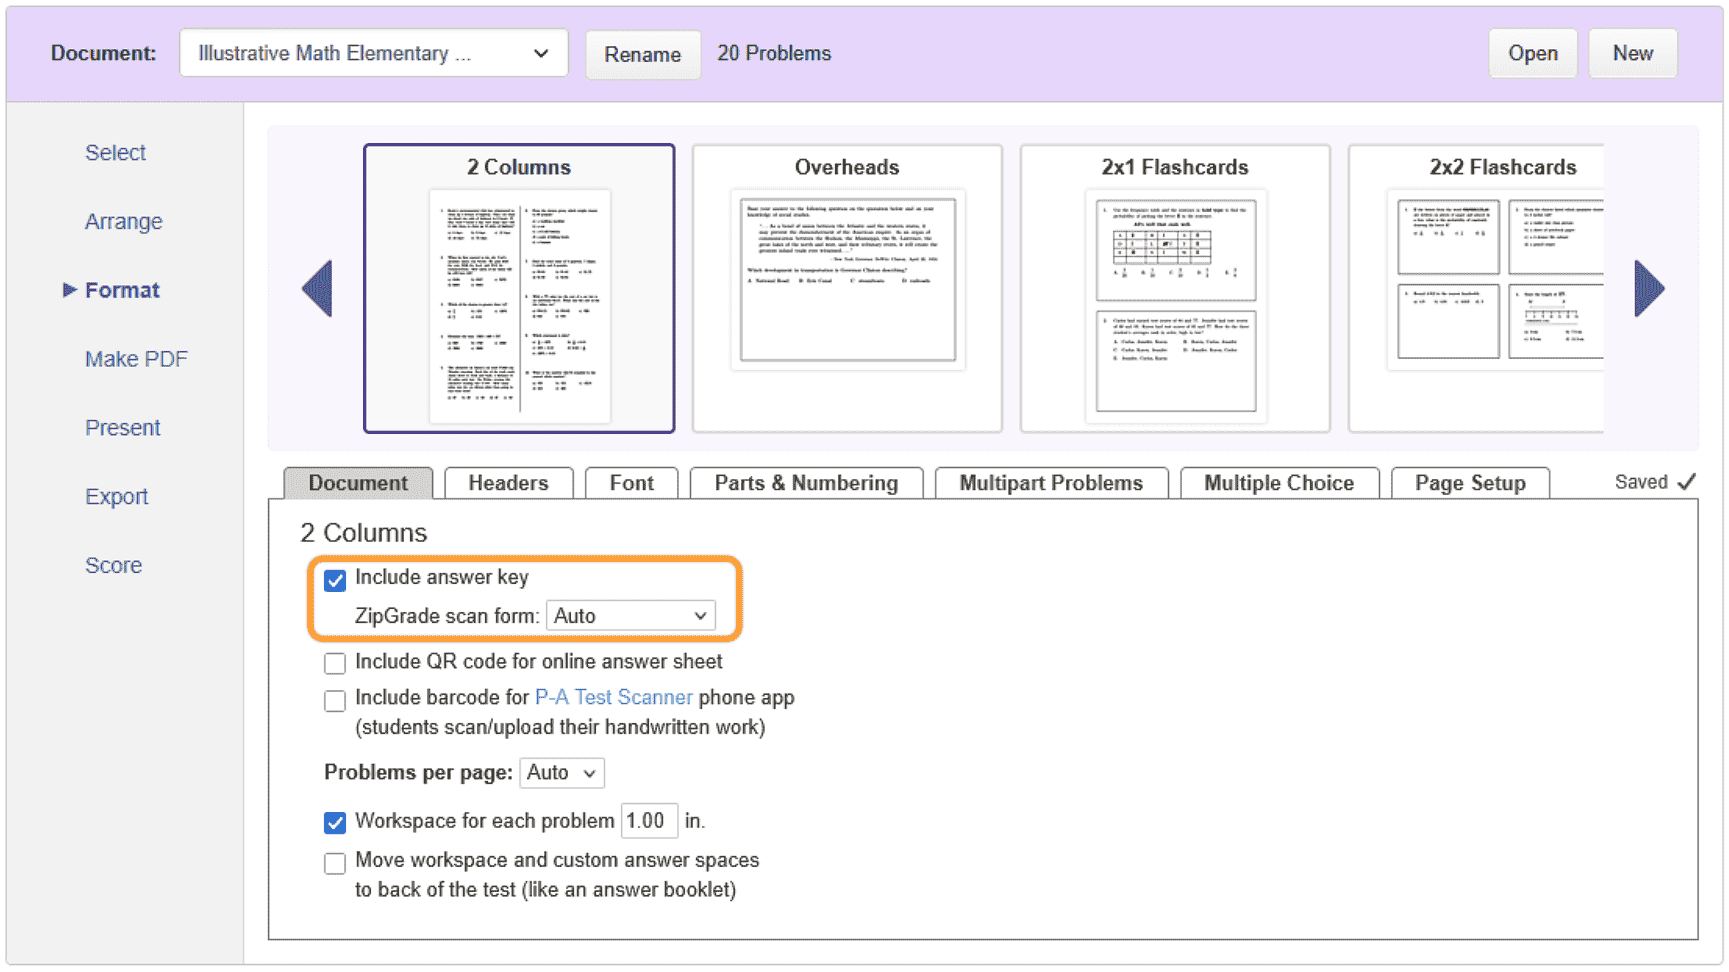Go to the Score section

click(x=113, y=565)
